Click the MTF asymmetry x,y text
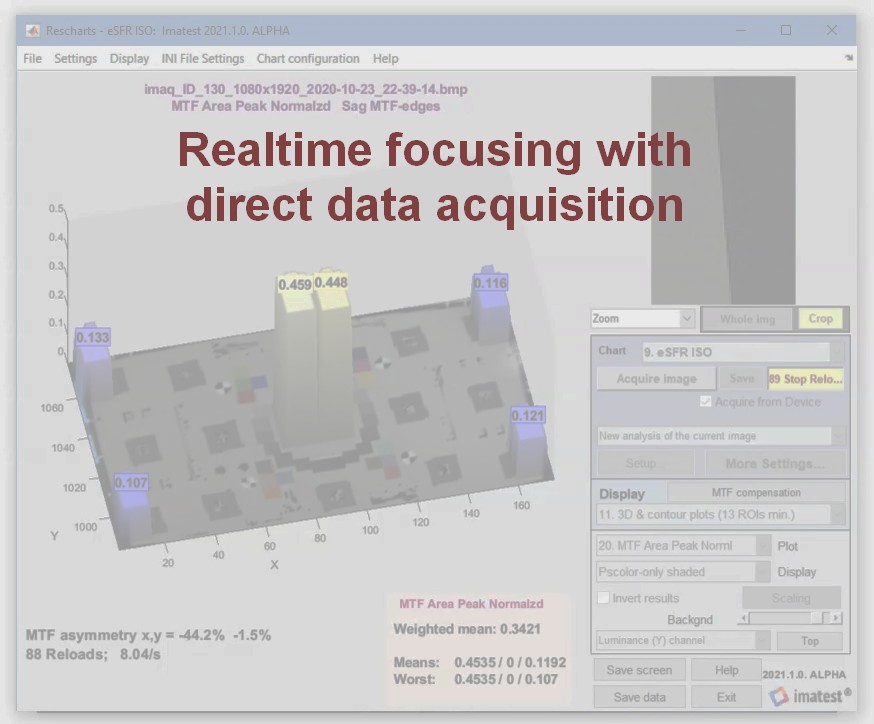874x724 pixels. [148, 635]
